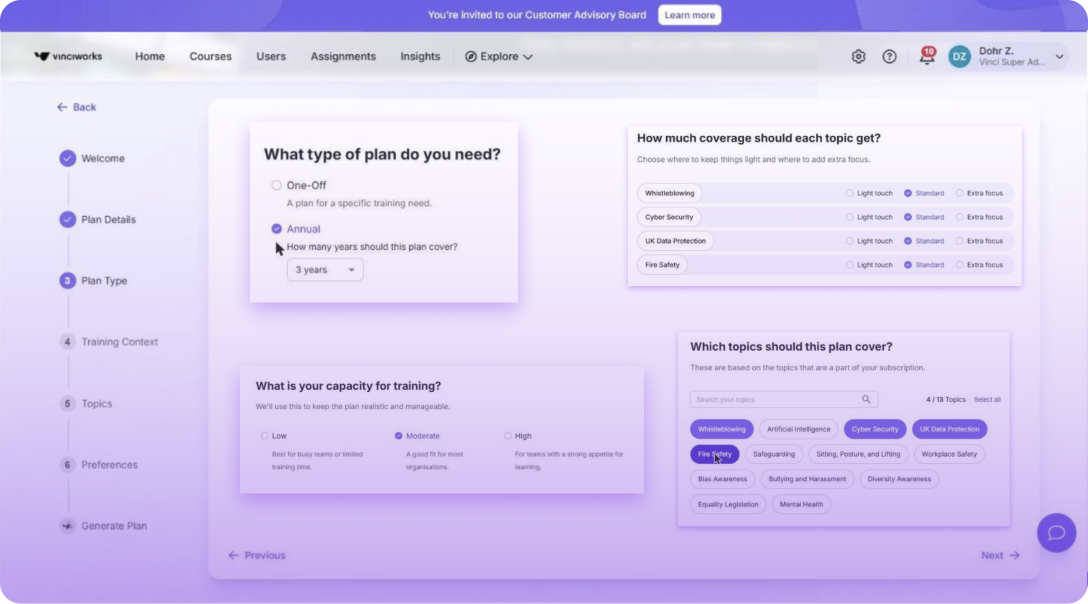
Task: Return to the Previous step
Action: click(x=257, y=555)
